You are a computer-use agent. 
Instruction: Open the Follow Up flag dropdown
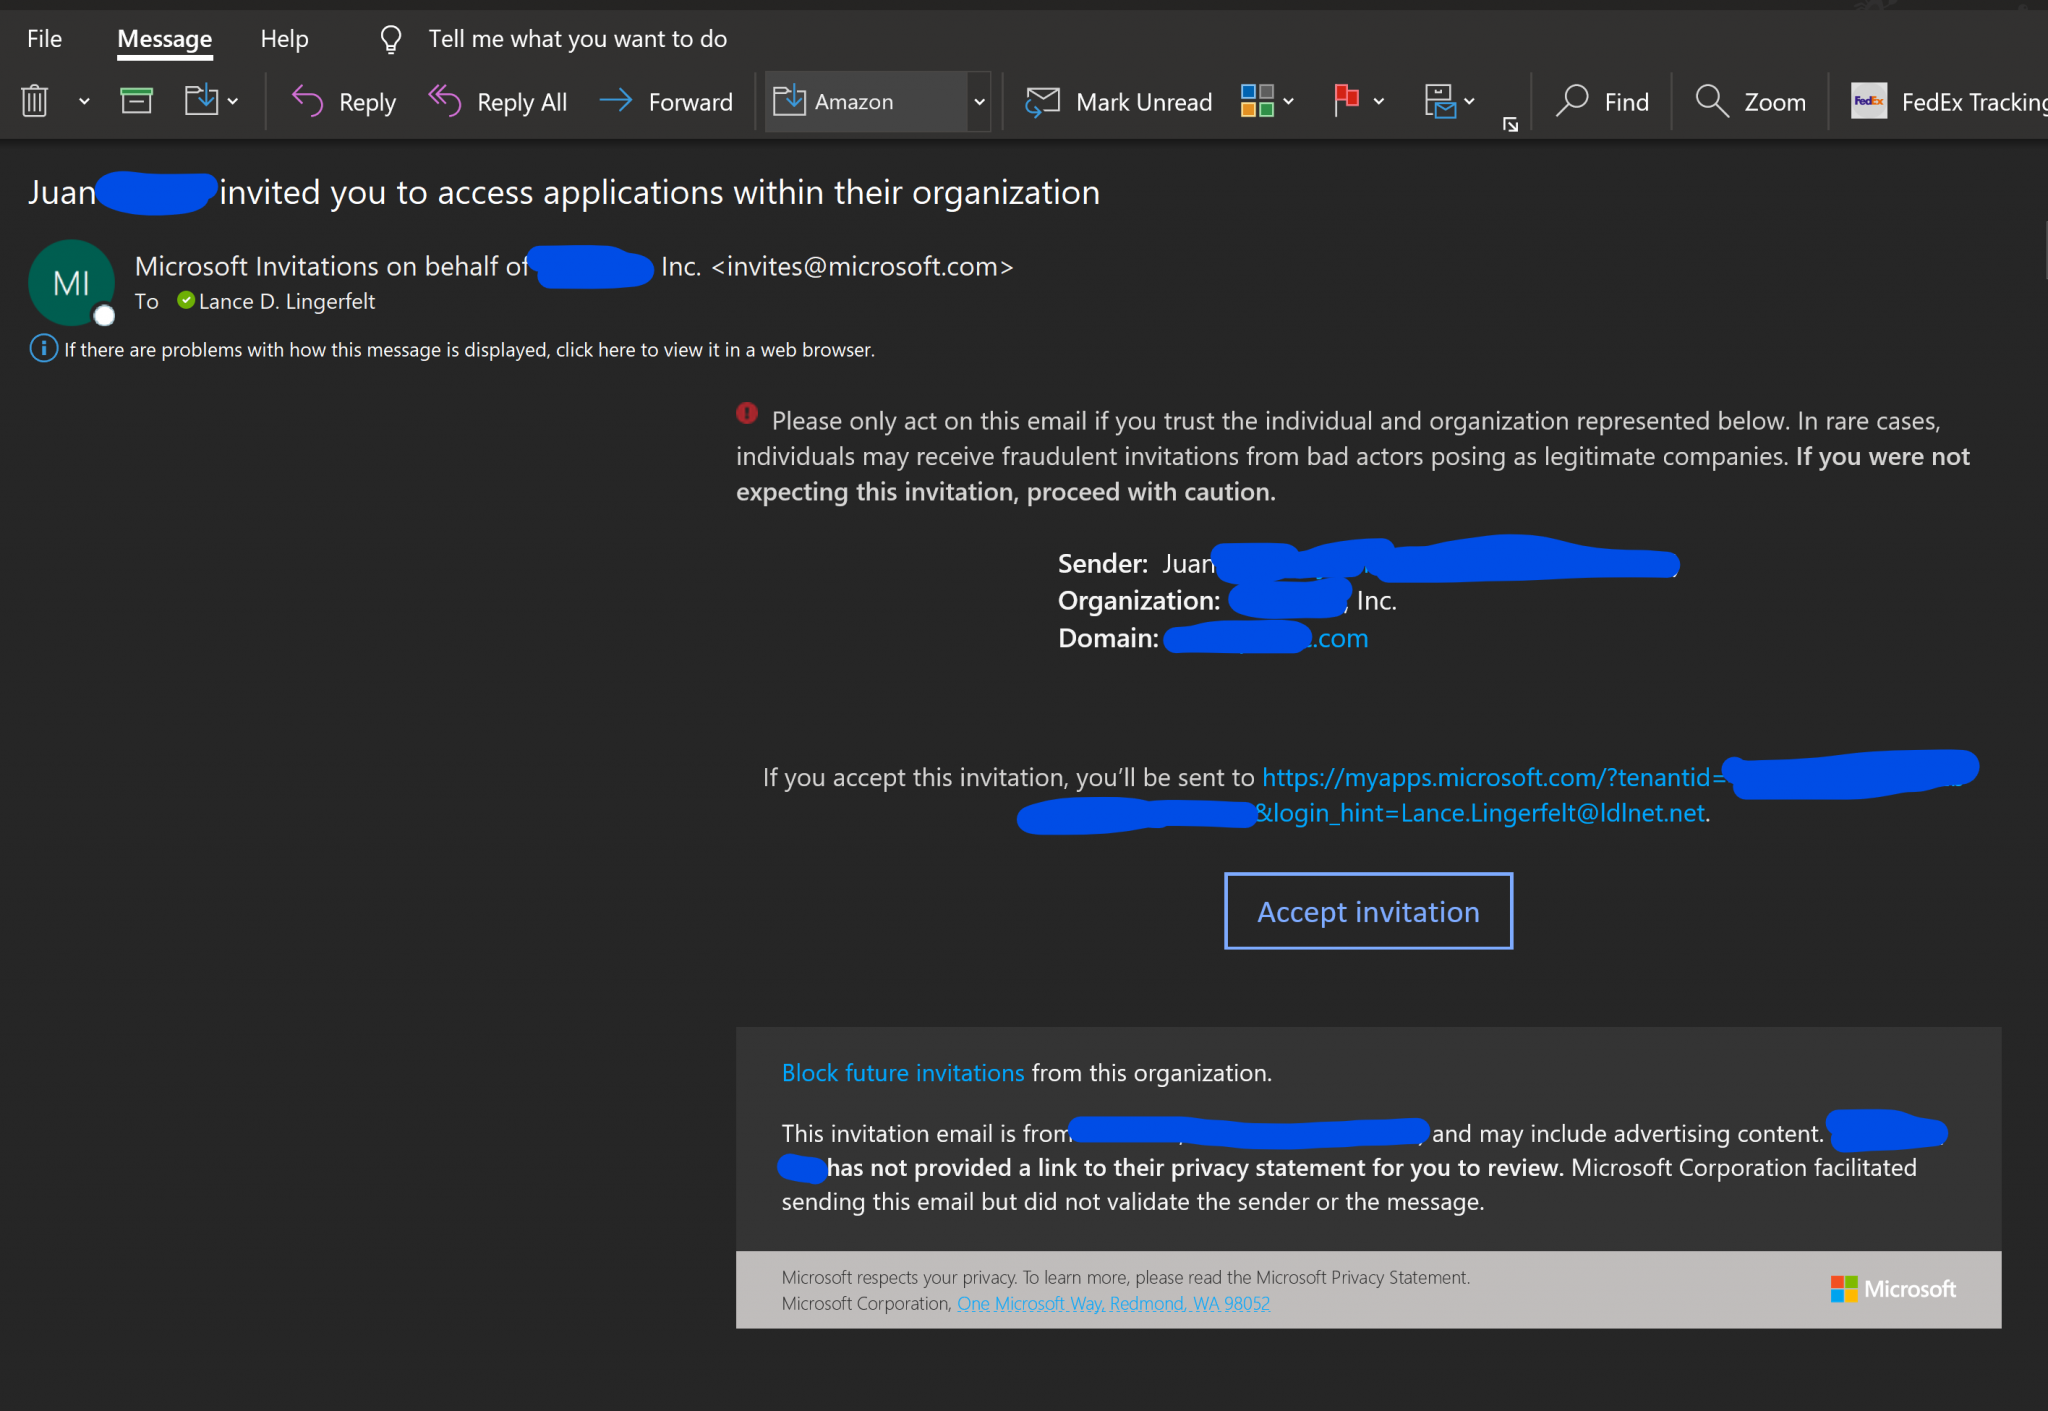(x=1378, y=101)
